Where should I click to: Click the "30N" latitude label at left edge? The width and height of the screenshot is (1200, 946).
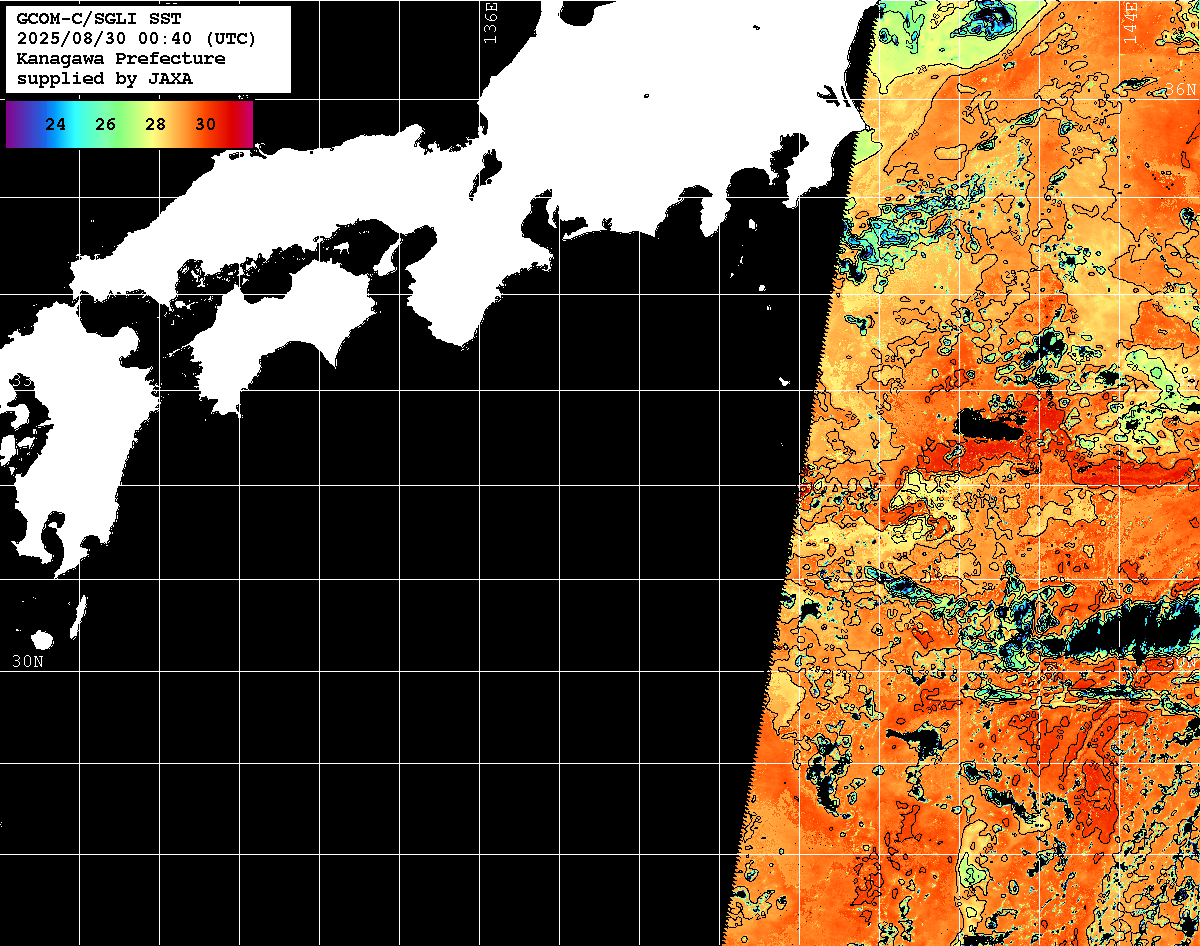coord(27,661)
